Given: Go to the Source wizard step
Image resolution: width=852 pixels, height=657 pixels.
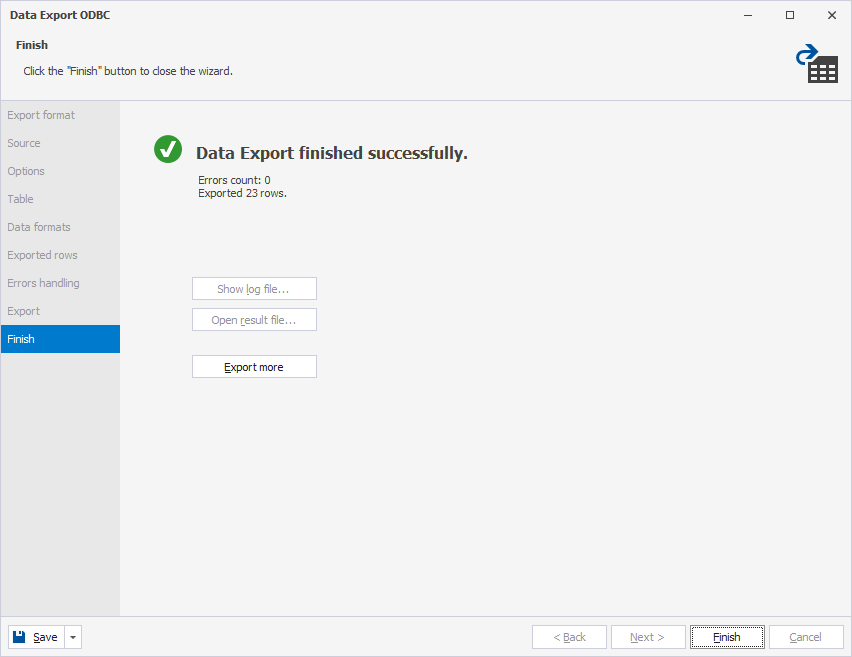Looking at the screenshot, I should pyautogui.click(x=24, y=143).
